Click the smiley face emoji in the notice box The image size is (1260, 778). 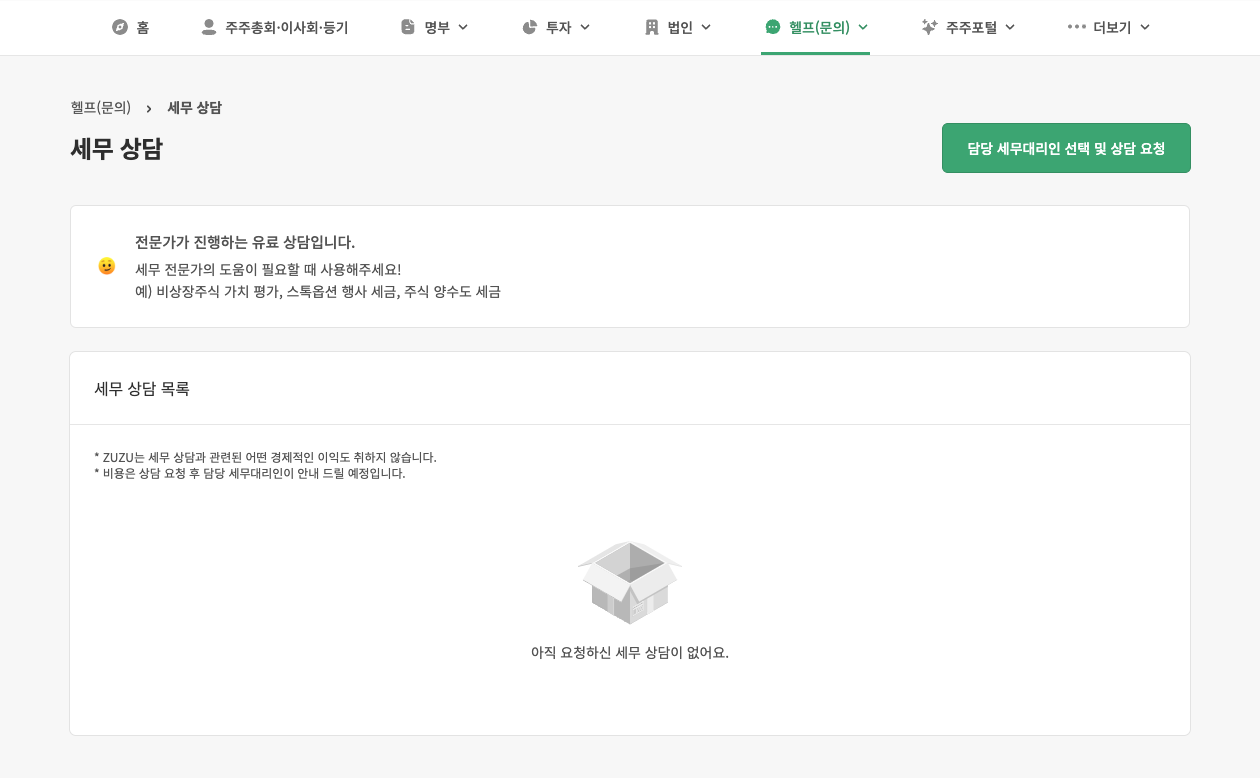coord(107,266)
